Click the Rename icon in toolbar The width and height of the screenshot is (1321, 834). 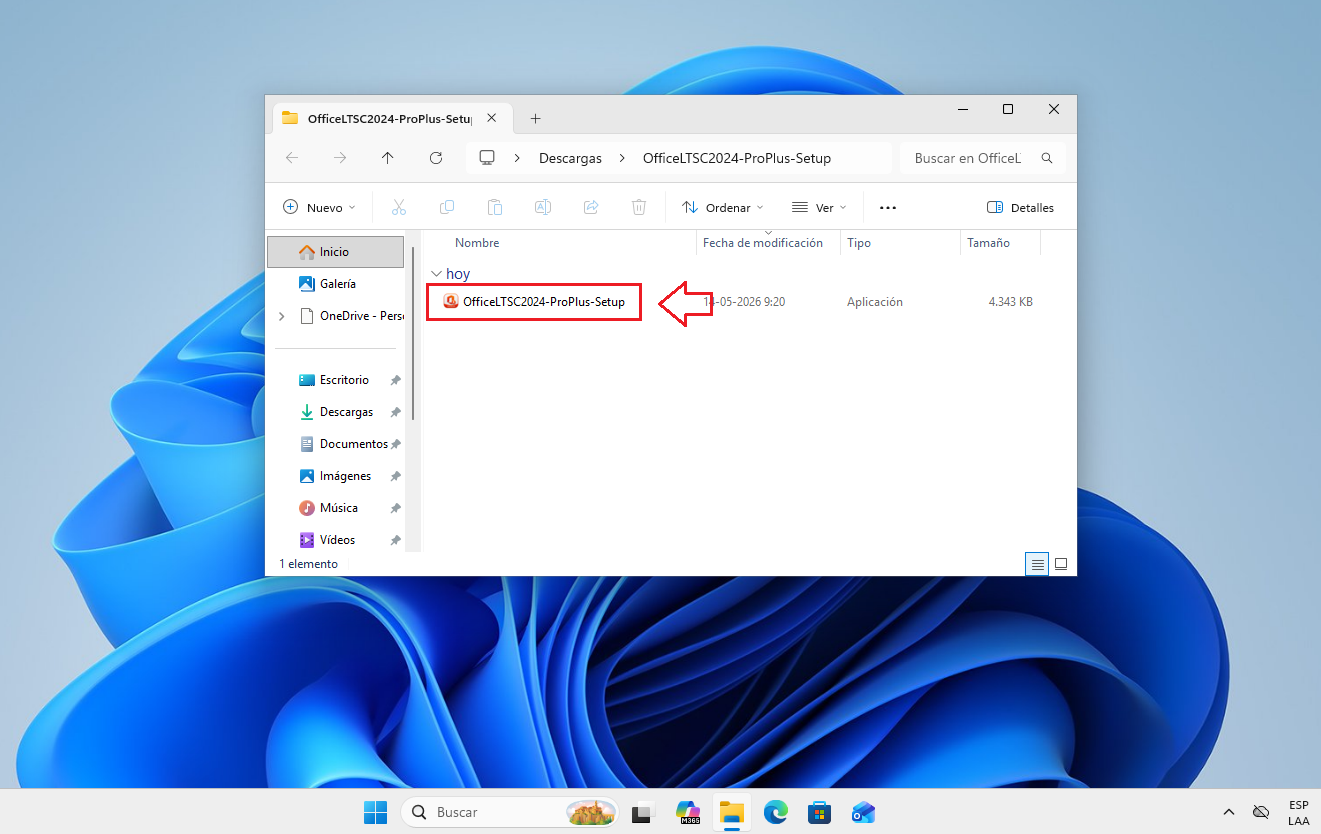click(543, 207)
